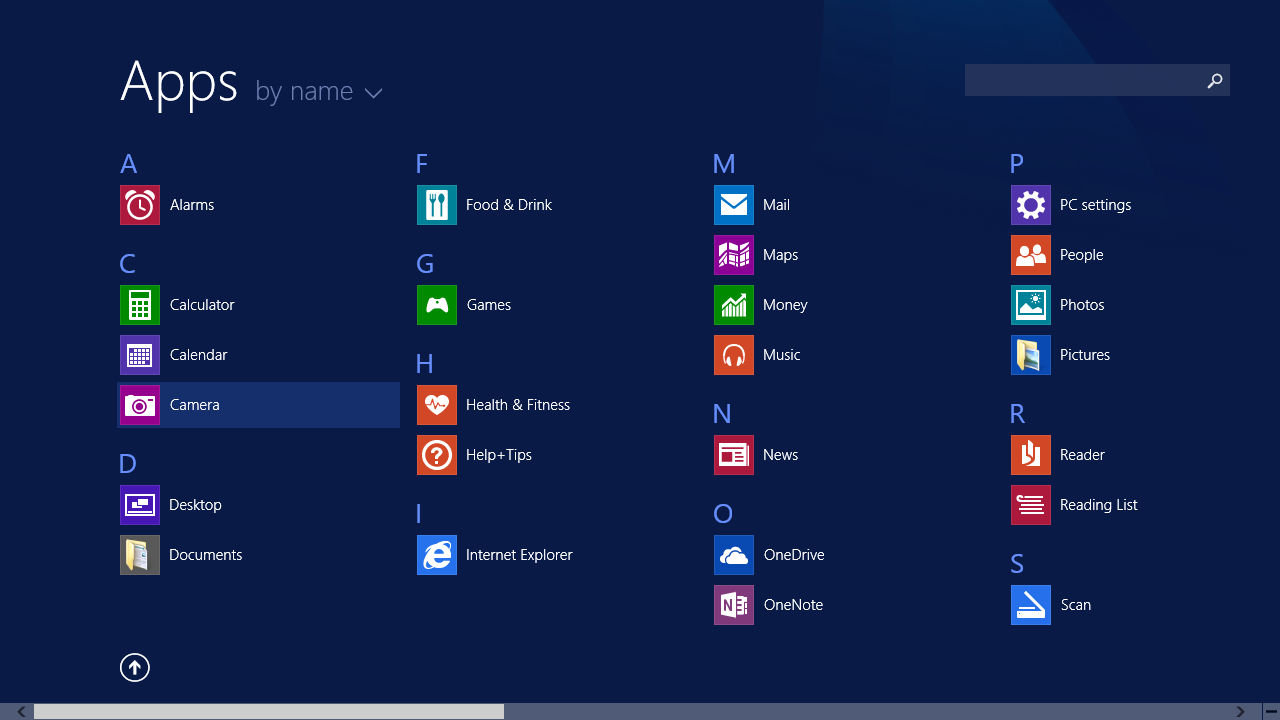Open the Maps app icon
This screenshot has width=1280, height=720.
pos(734,255)
